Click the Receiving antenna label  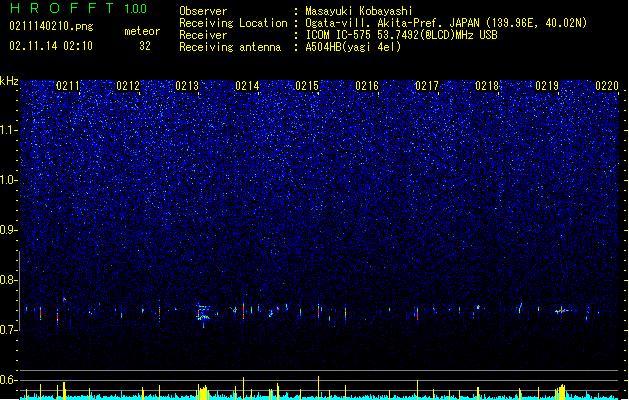(x=230, y=47)
